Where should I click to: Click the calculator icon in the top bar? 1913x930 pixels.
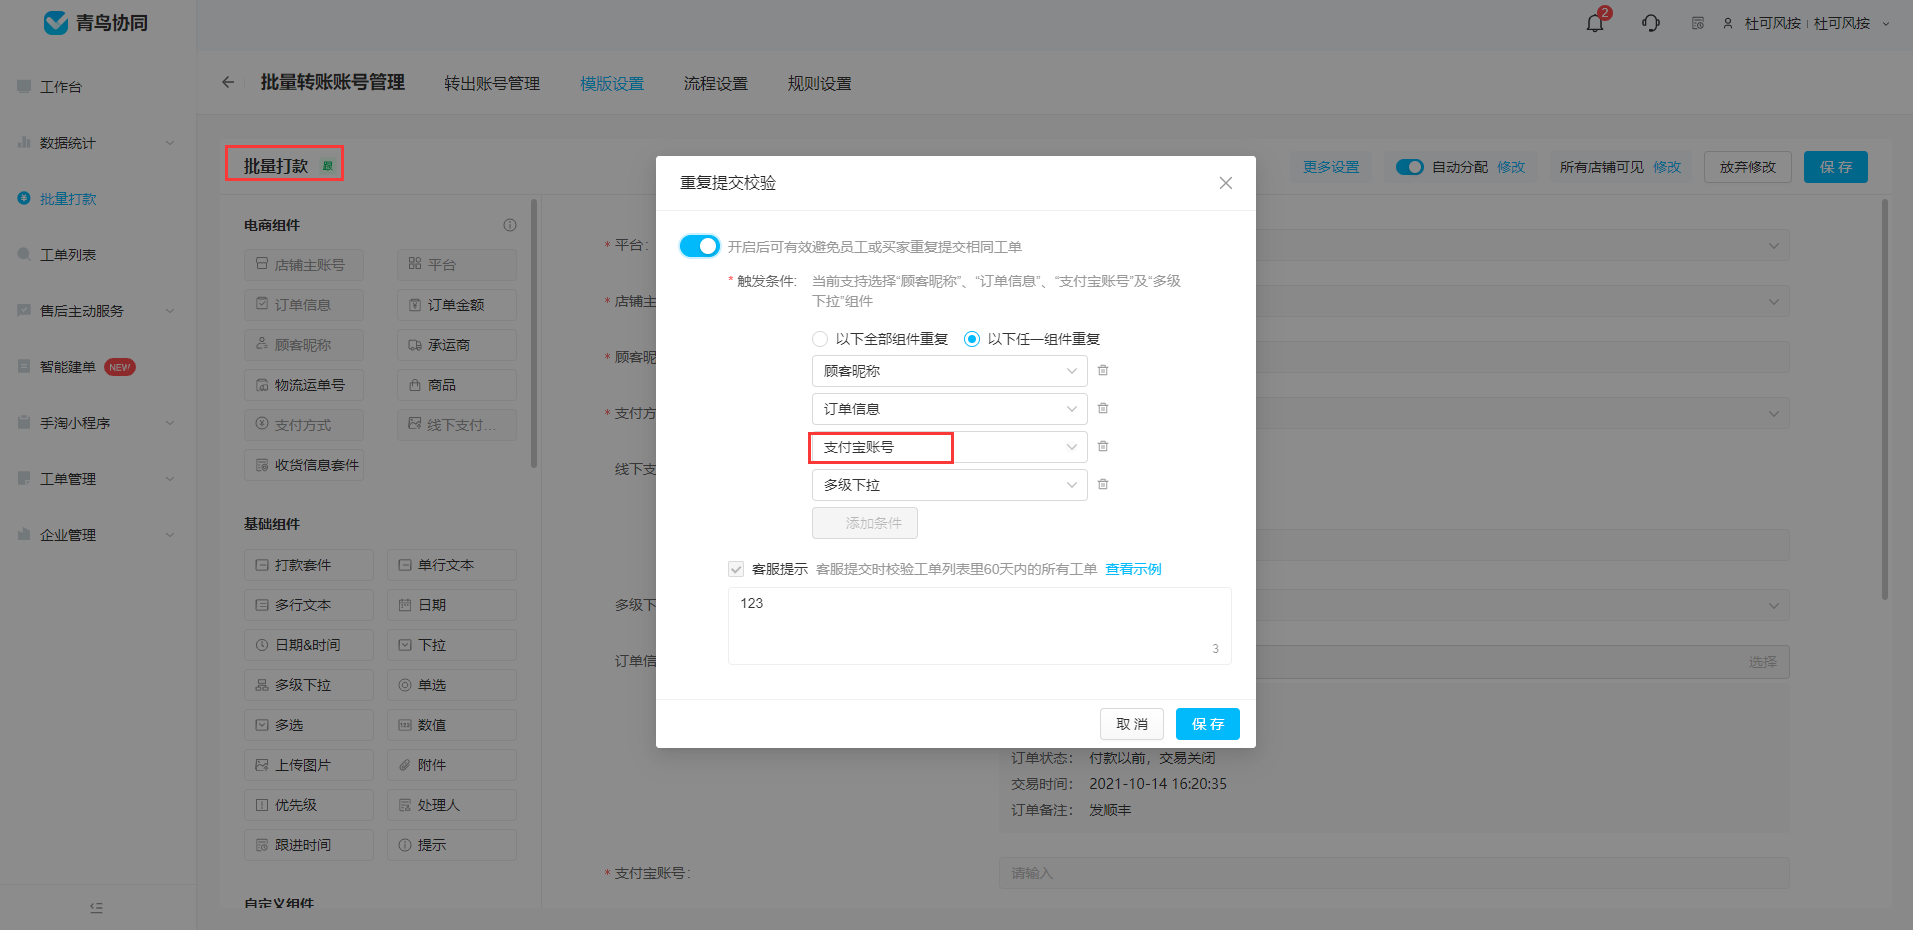click(1697, 23)
